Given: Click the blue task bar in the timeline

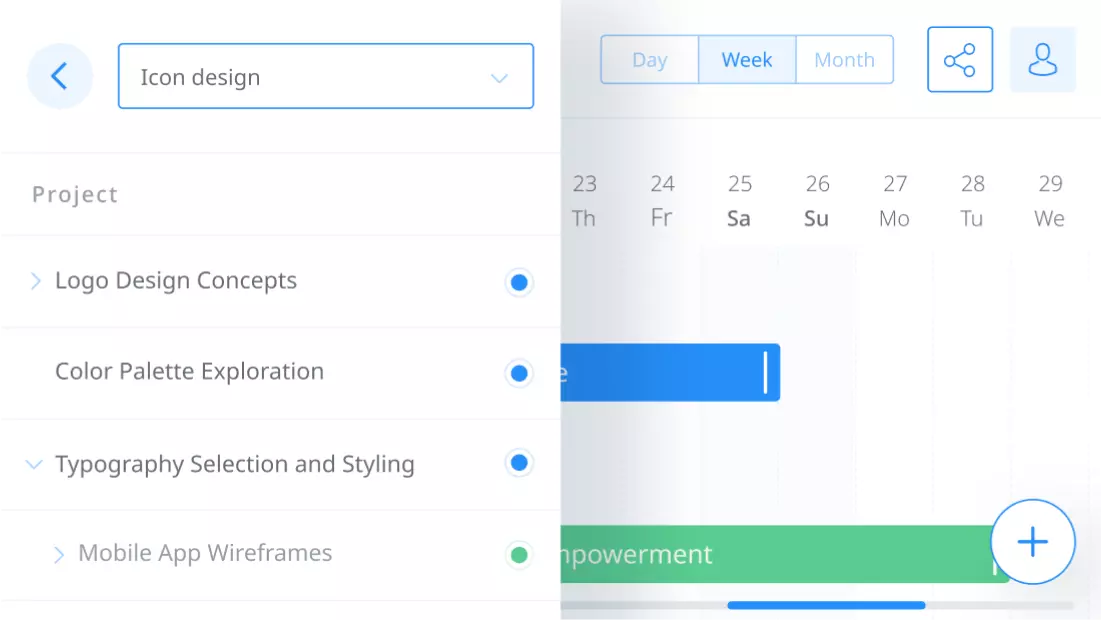Looking at the screenshot, I should pos(670,373).
